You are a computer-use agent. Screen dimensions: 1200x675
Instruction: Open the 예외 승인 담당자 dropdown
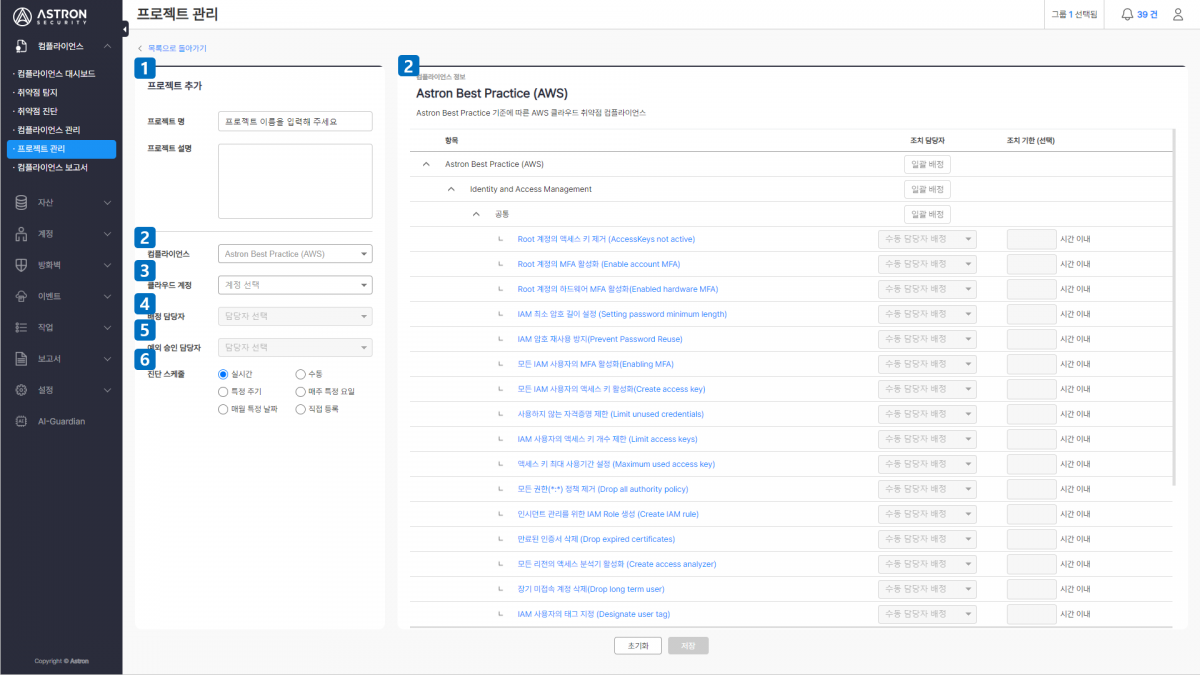point(295,348)
